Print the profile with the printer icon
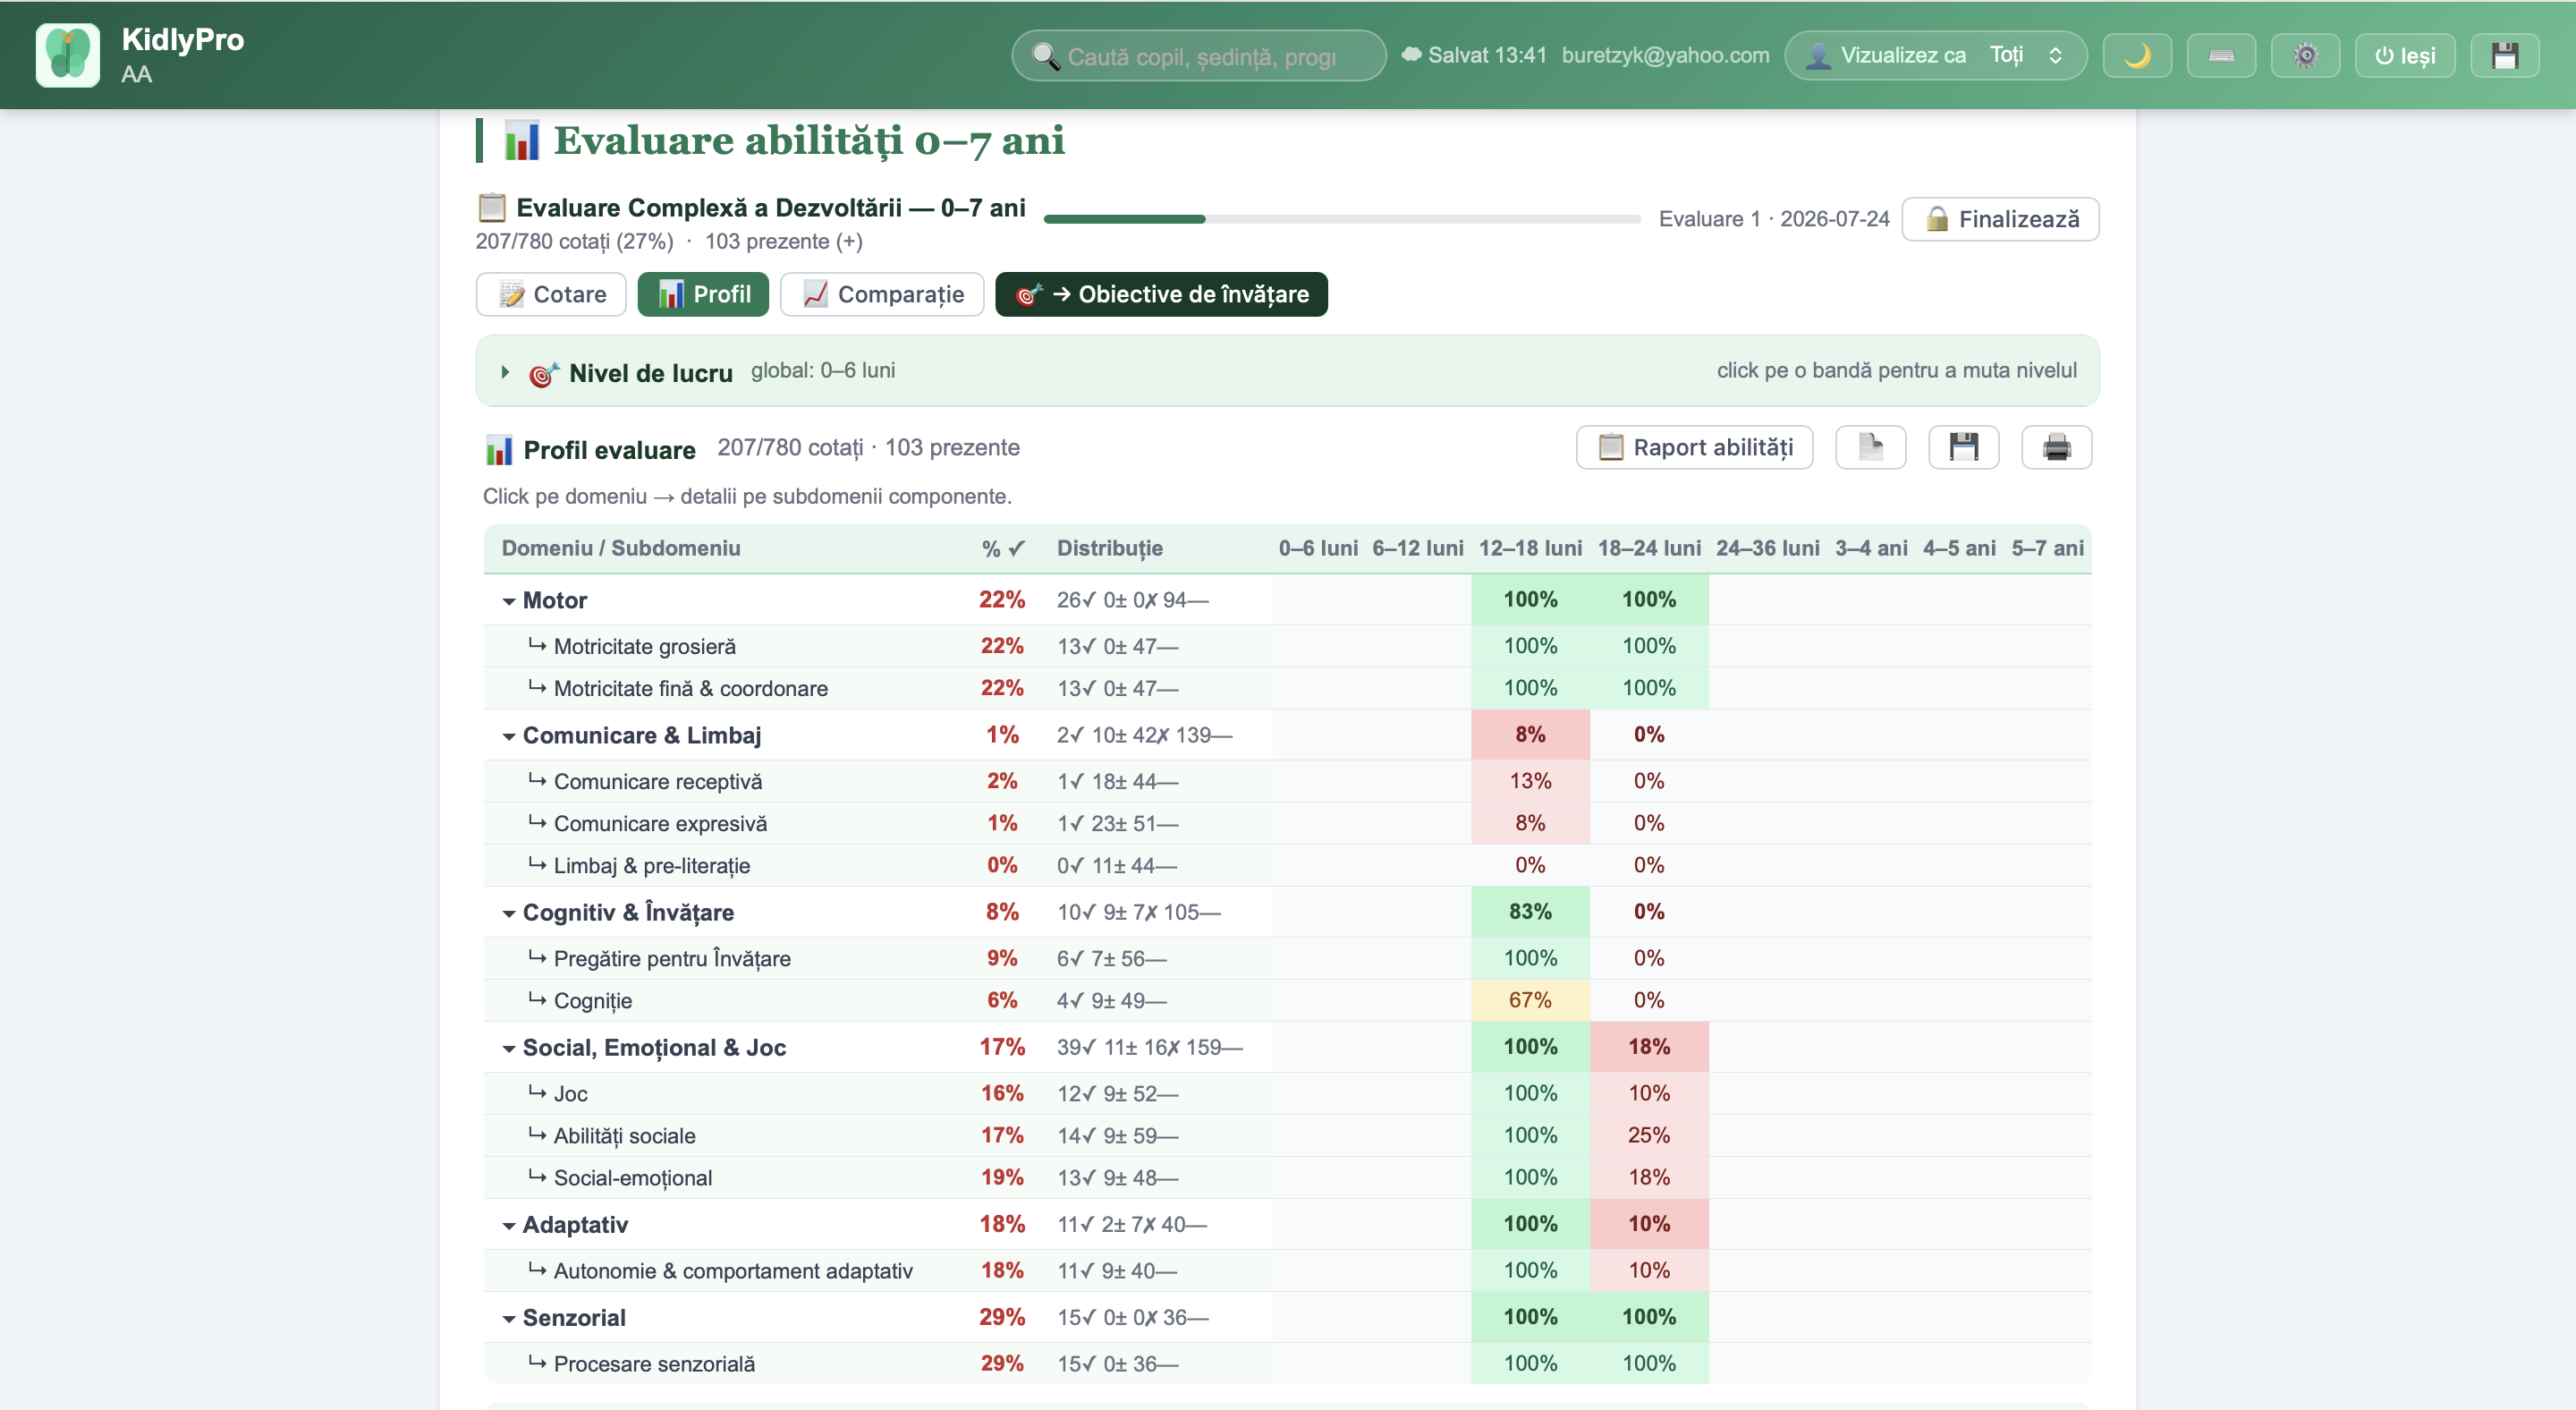This screenshot has height=1410, width=2576. (2056, 447)
